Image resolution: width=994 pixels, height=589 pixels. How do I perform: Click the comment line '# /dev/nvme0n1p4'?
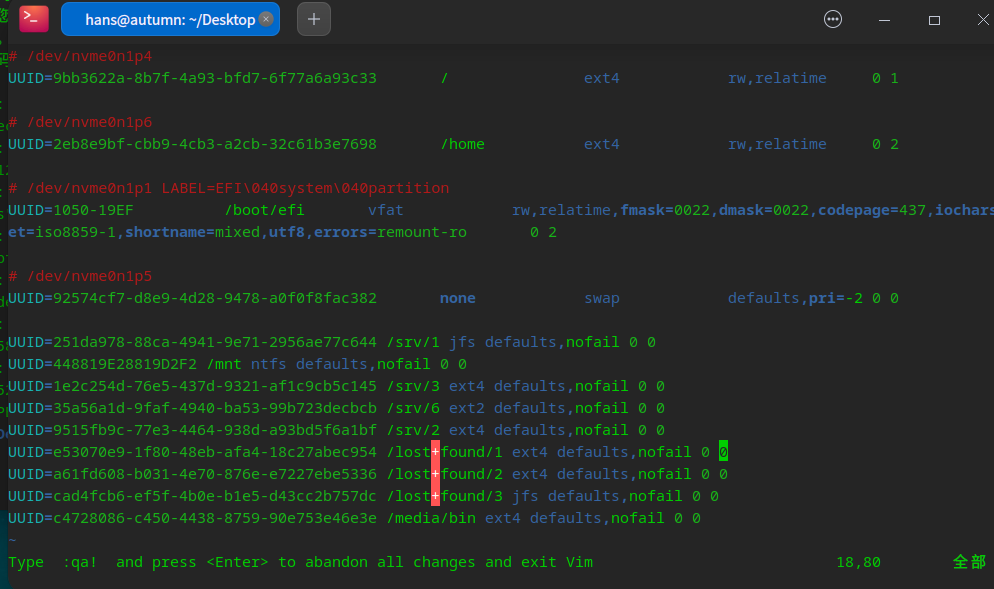pos(81,56)
